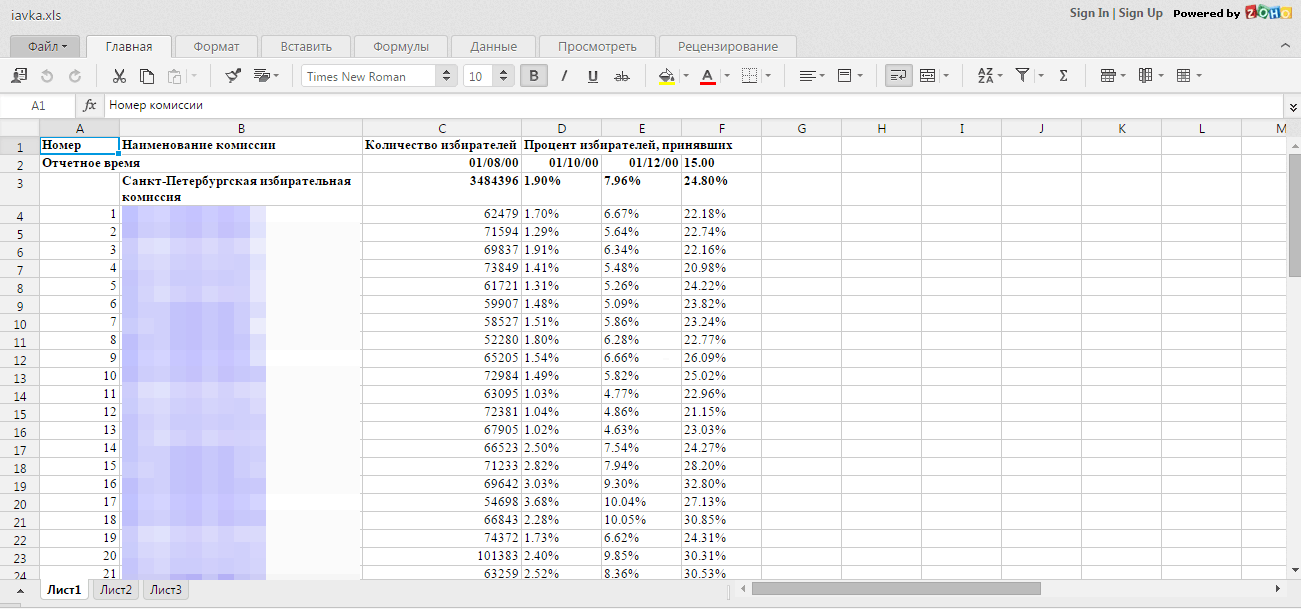Viewport: 1301px width, 609px height.
Task: Open fill color dropdown arrow
Action: (x=686, y=76)
